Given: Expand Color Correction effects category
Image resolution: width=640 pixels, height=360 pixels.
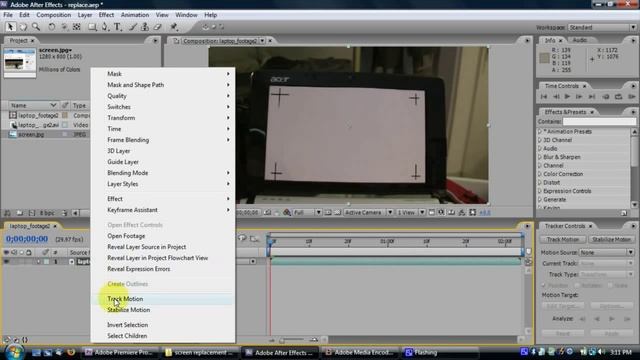Looking at the screenshot, I should (540, 174).
